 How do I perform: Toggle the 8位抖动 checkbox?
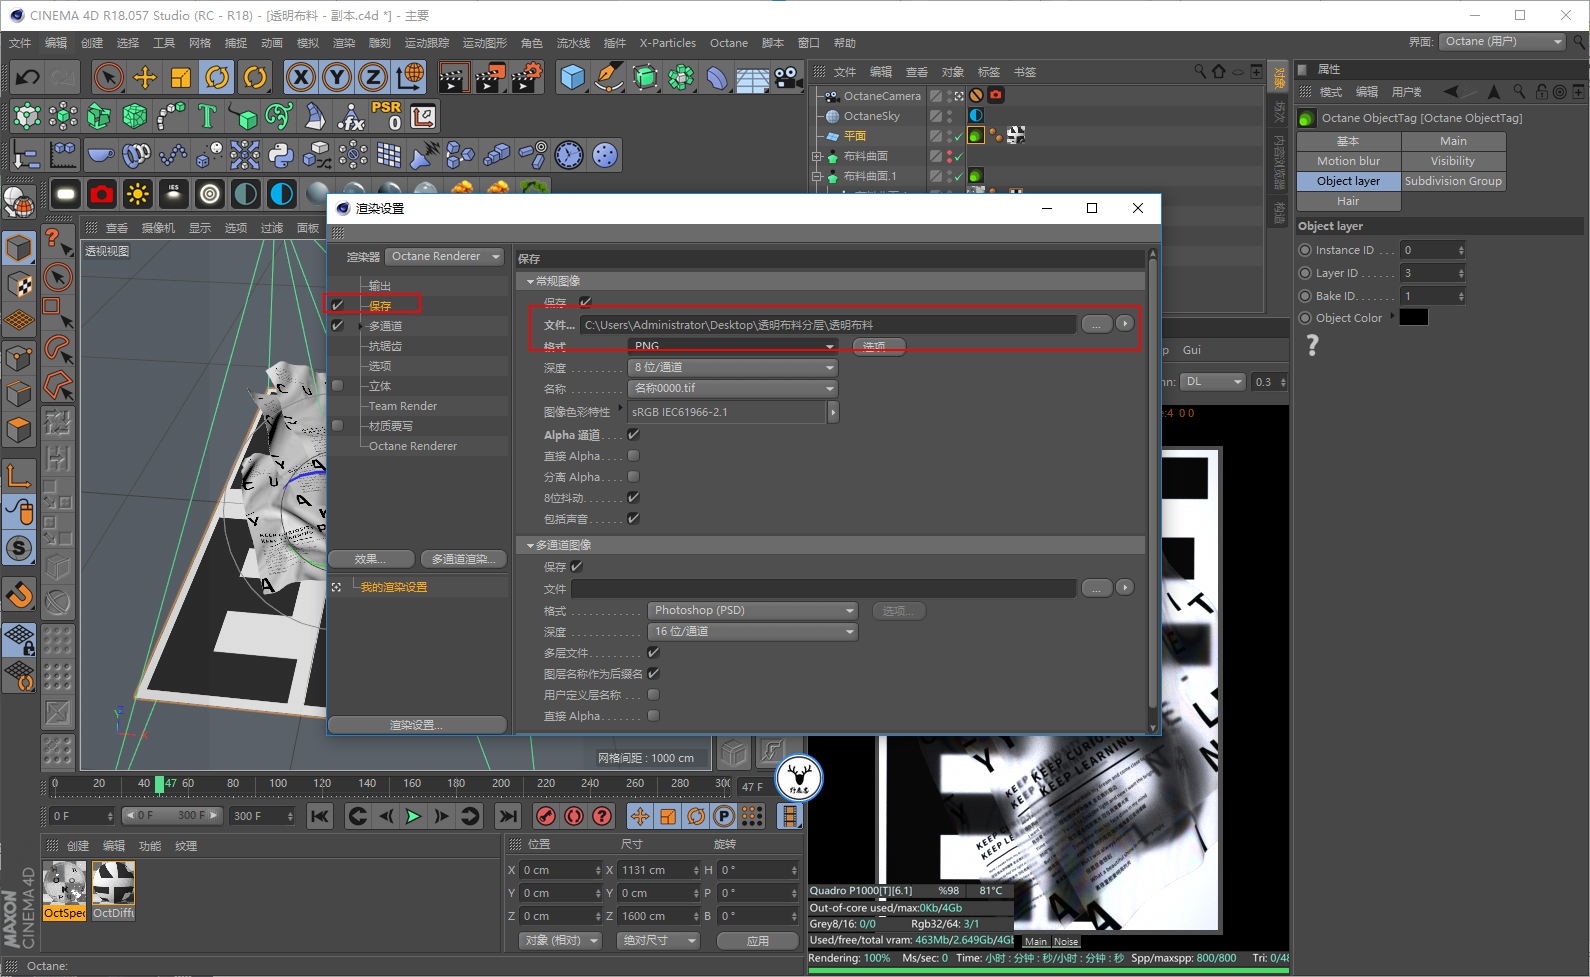pos(633,498)
